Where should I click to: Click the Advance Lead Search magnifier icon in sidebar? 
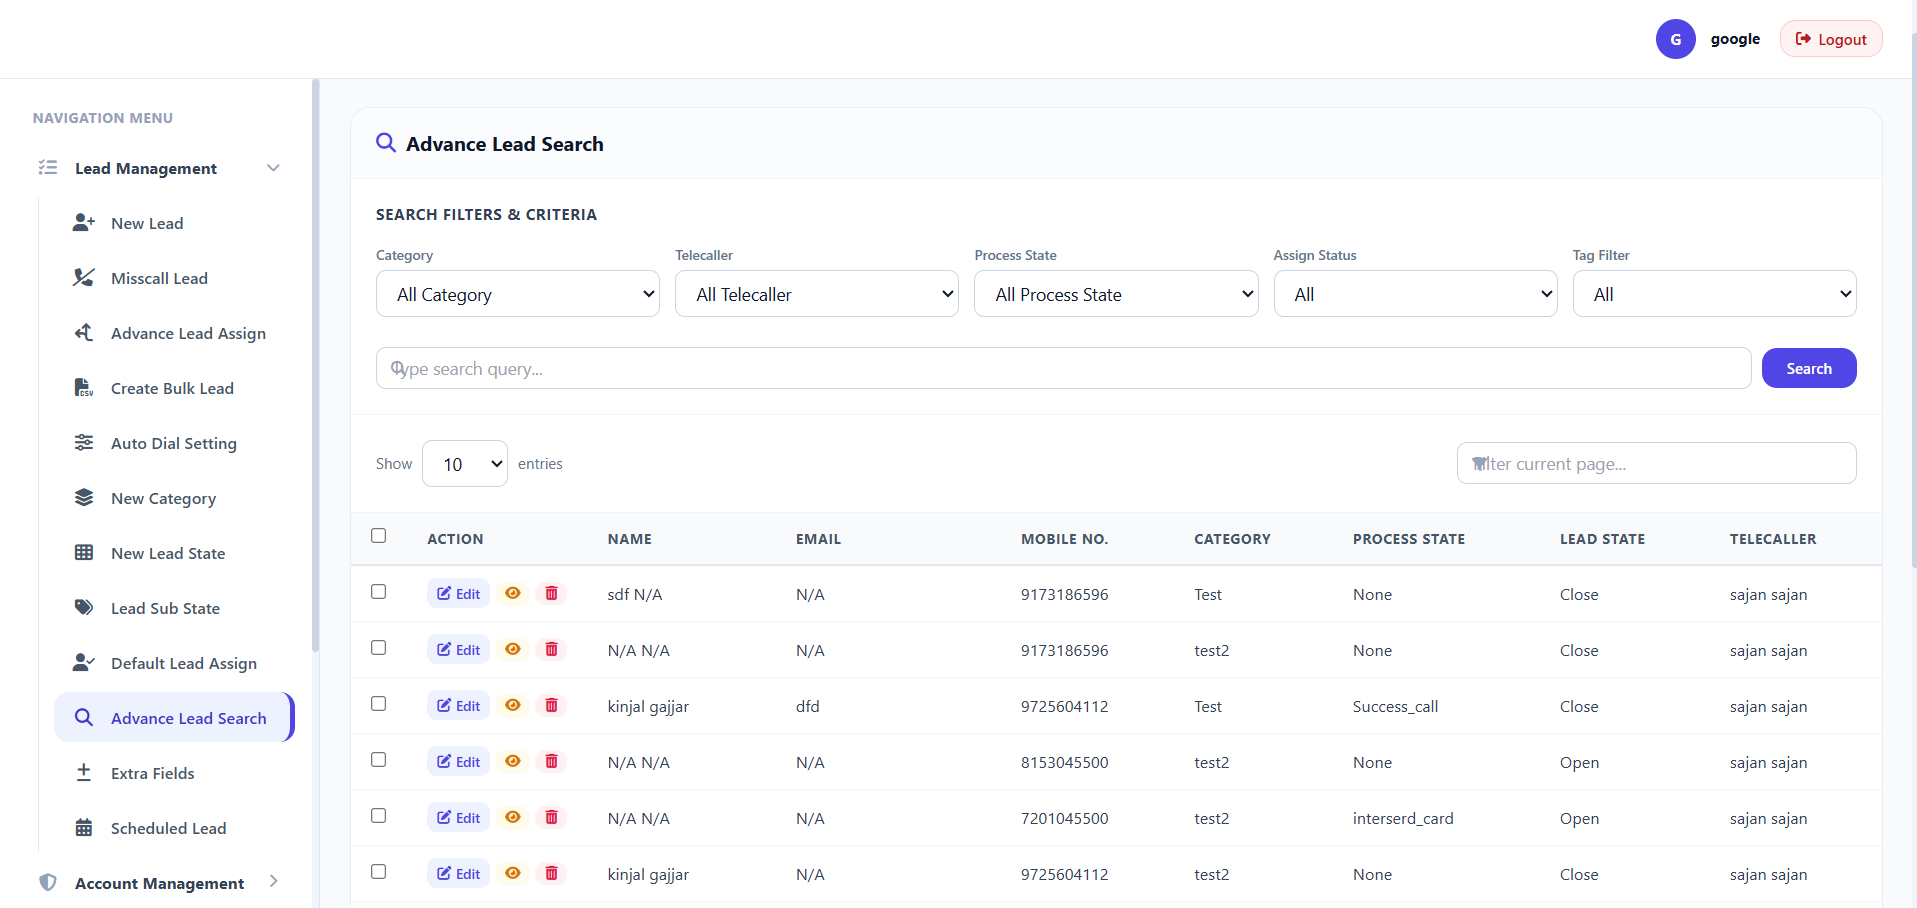tap(84, 718)
